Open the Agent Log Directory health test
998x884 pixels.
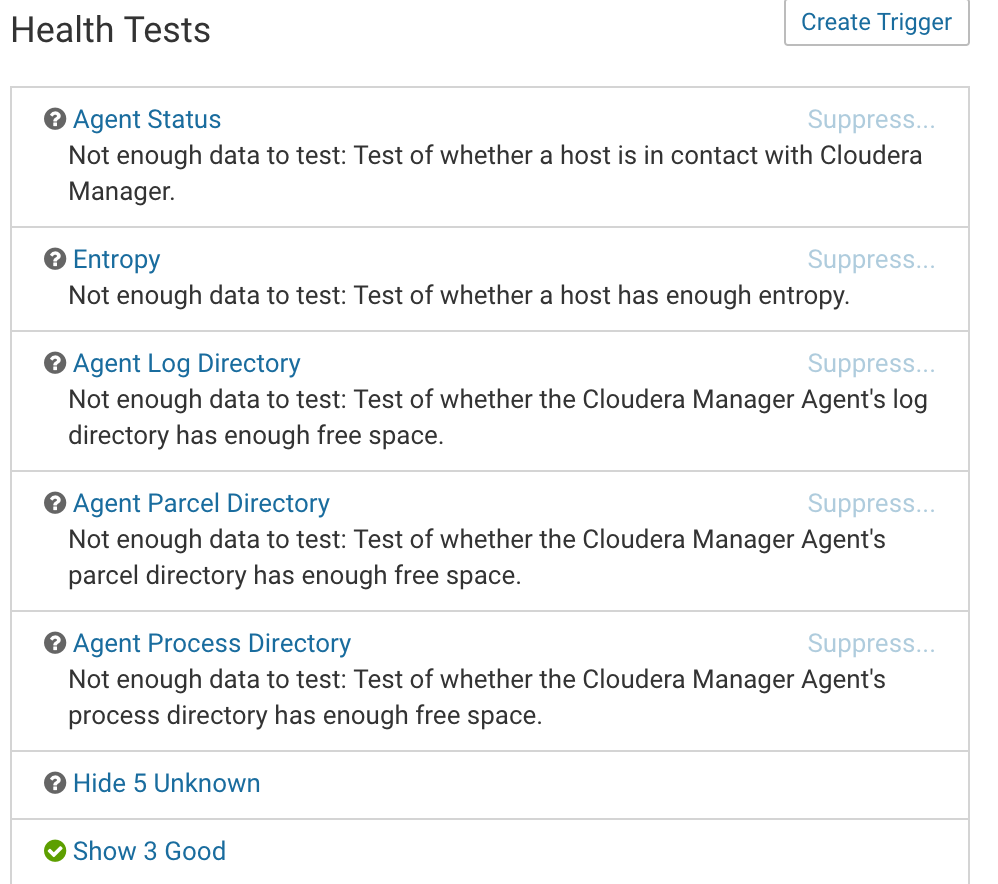point(186,363)
